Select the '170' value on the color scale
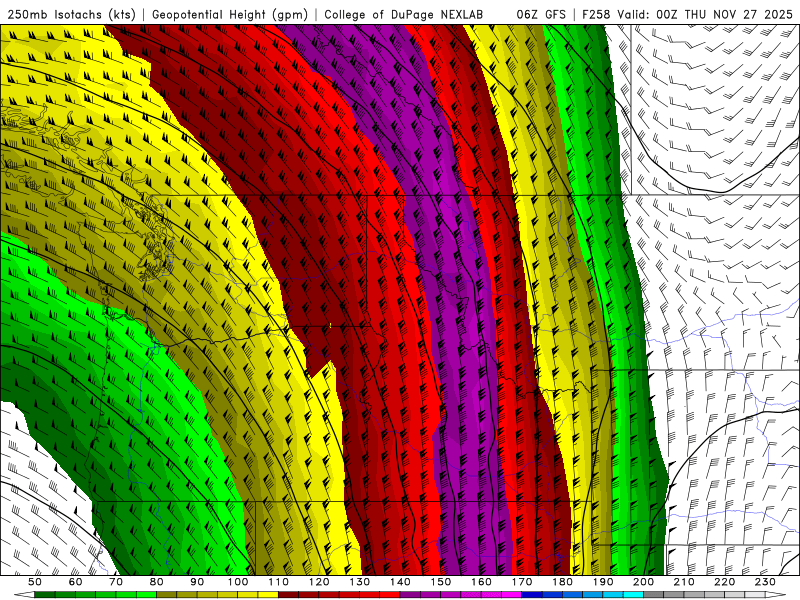The height and width of the screenshot is (600, 800). click(522, 582)
